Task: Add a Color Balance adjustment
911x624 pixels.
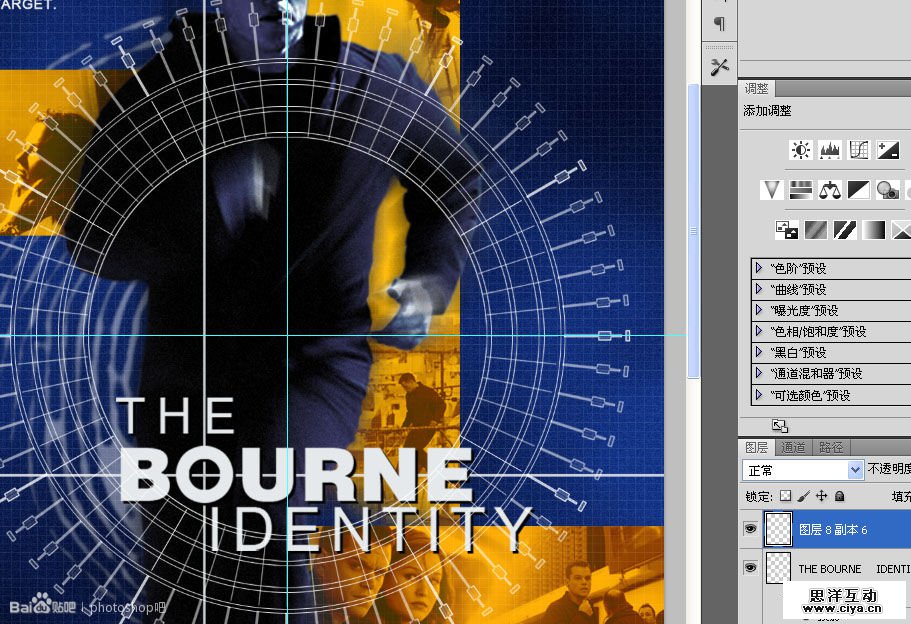Action: pos(830,190)
